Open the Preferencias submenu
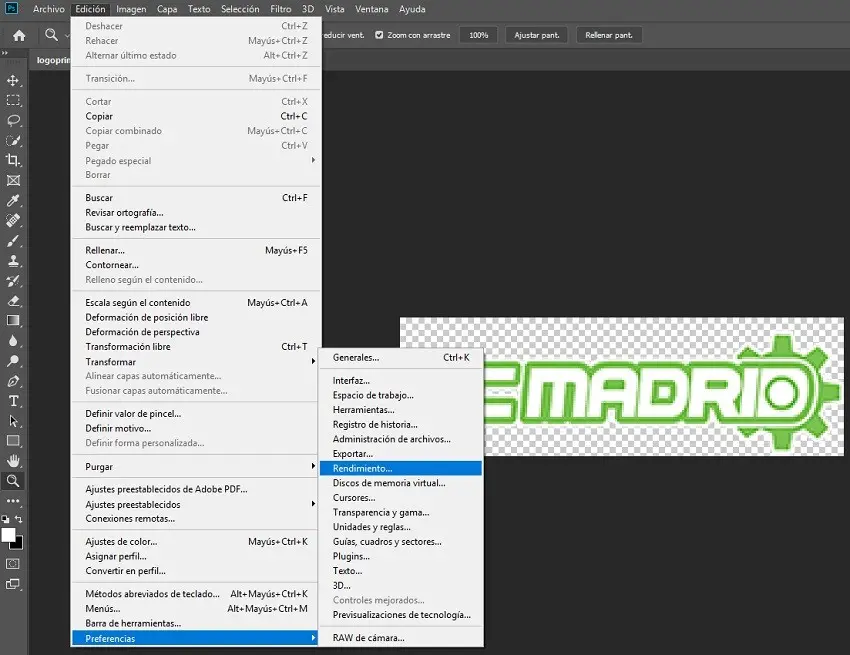 coord(195,638)
